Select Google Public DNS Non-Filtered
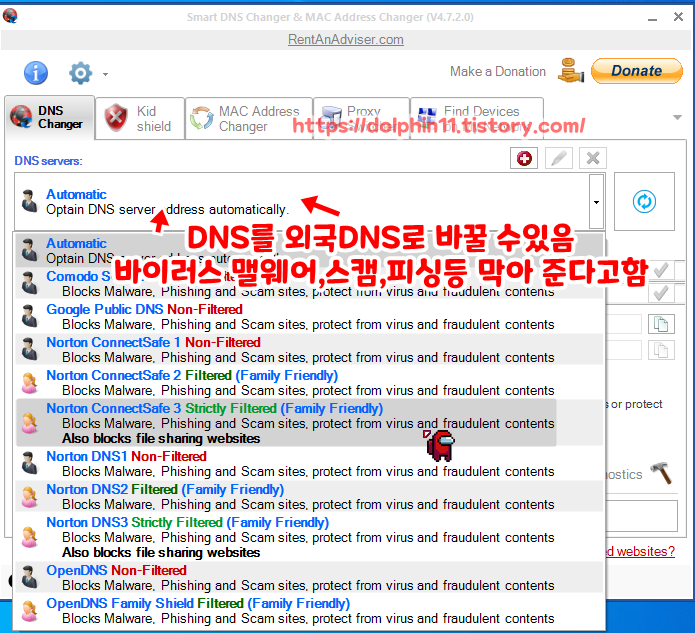695x633 pixels. tap(309, 317)
